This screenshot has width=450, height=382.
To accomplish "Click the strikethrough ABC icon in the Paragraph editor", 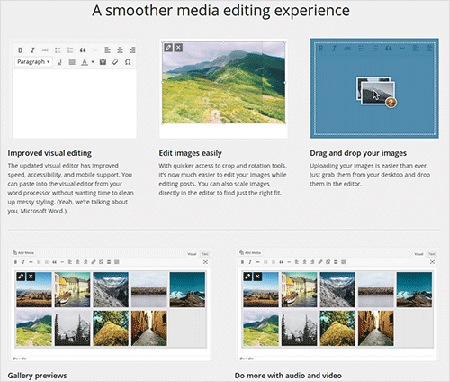I will 45,50.
